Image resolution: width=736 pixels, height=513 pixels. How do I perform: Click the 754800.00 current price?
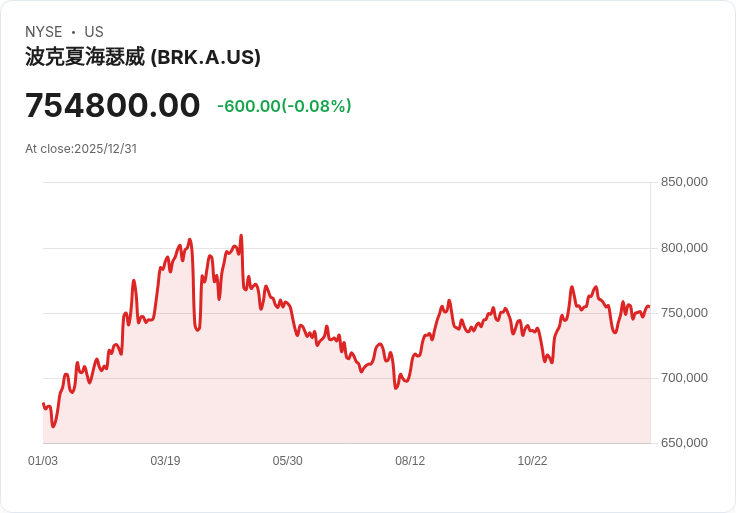point(113,105)
